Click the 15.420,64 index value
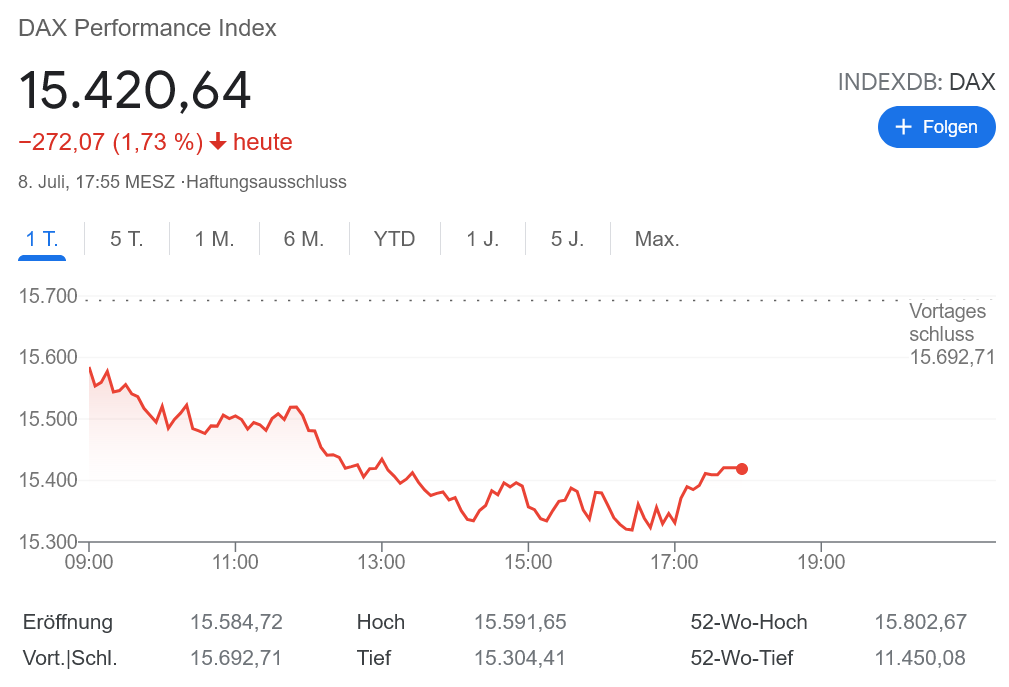The width and height of the screenshot is (1009, 687). click(x=135, y=90)
